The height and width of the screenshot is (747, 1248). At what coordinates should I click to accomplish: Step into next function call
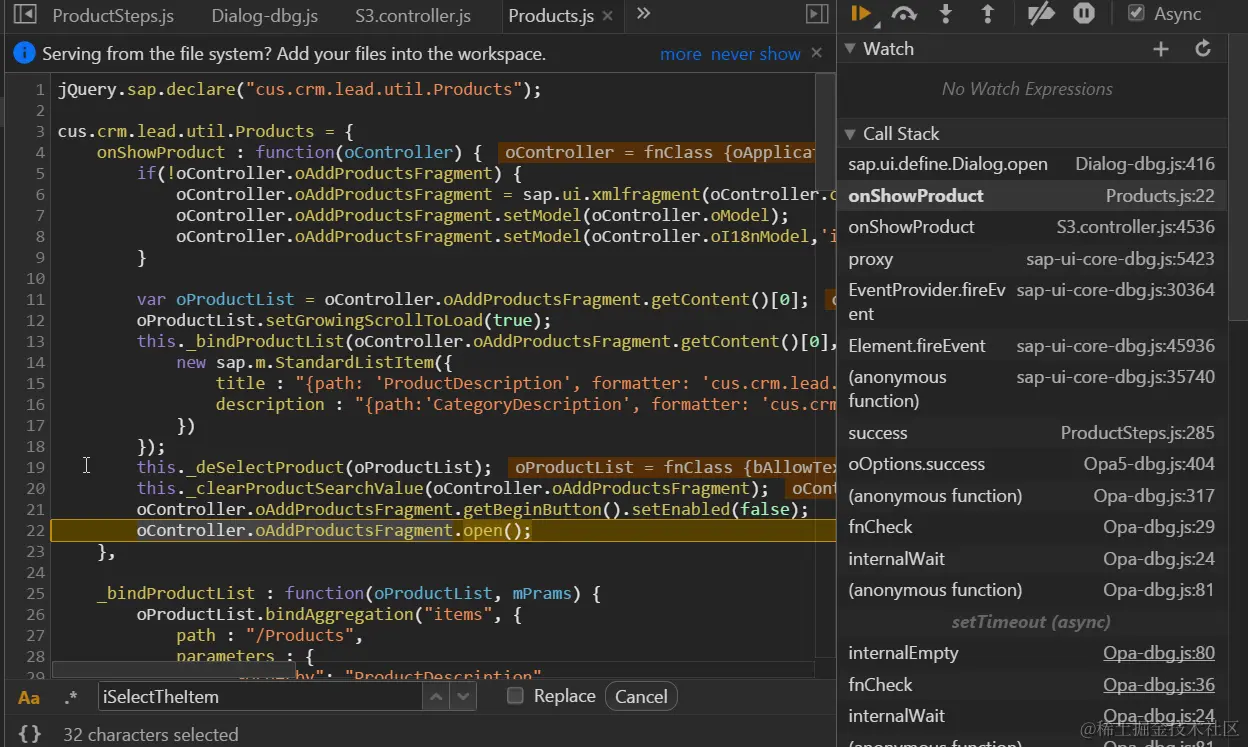tap(946, 14)
